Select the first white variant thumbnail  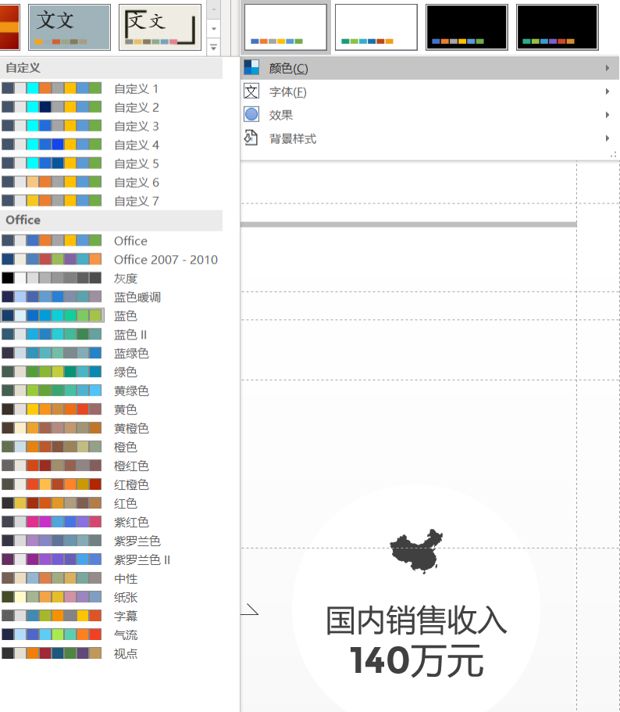(x=285, y=27)
